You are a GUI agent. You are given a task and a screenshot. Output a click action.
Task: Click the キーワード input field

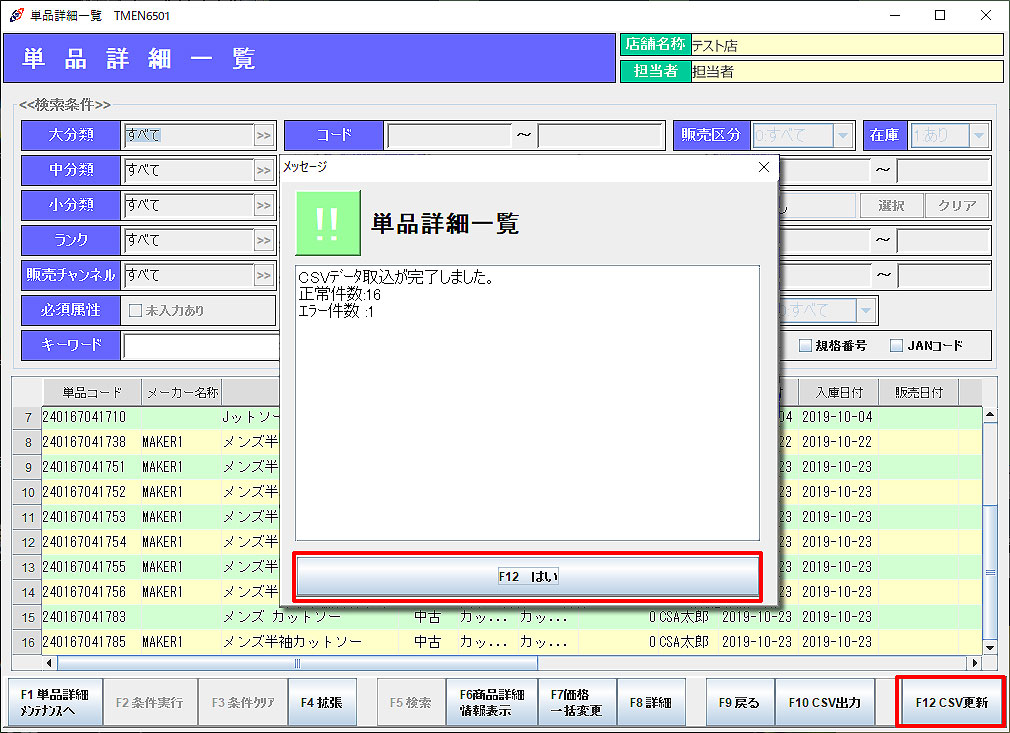(200, 346)
